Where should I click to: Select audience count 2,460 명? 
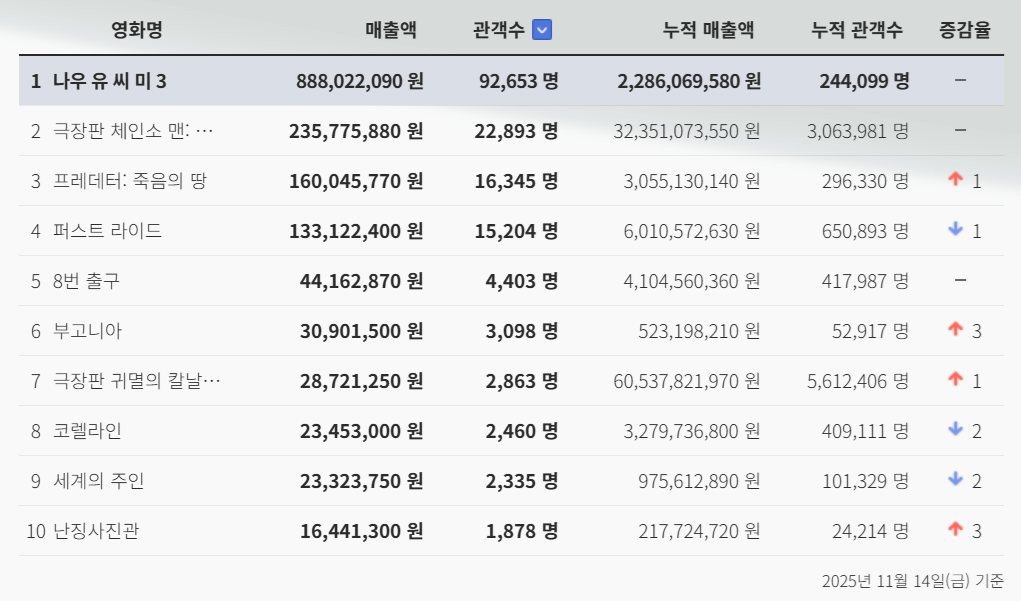522,430
